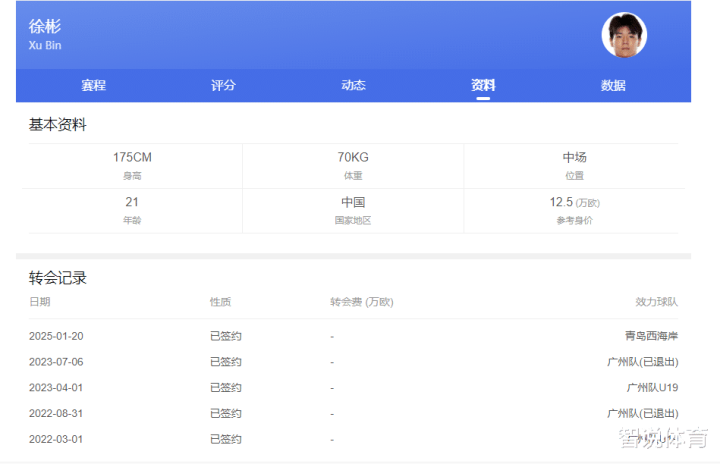The image size is (720, 464).
Task: Click the country value 中国
Action: click(353, 202)
